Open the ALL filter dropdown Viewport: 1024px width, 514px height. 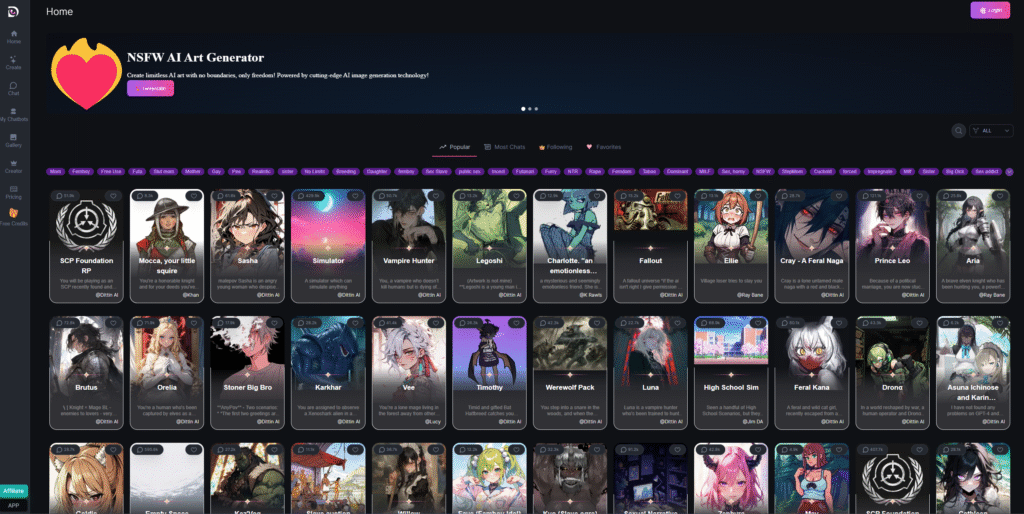coord(991,131)
